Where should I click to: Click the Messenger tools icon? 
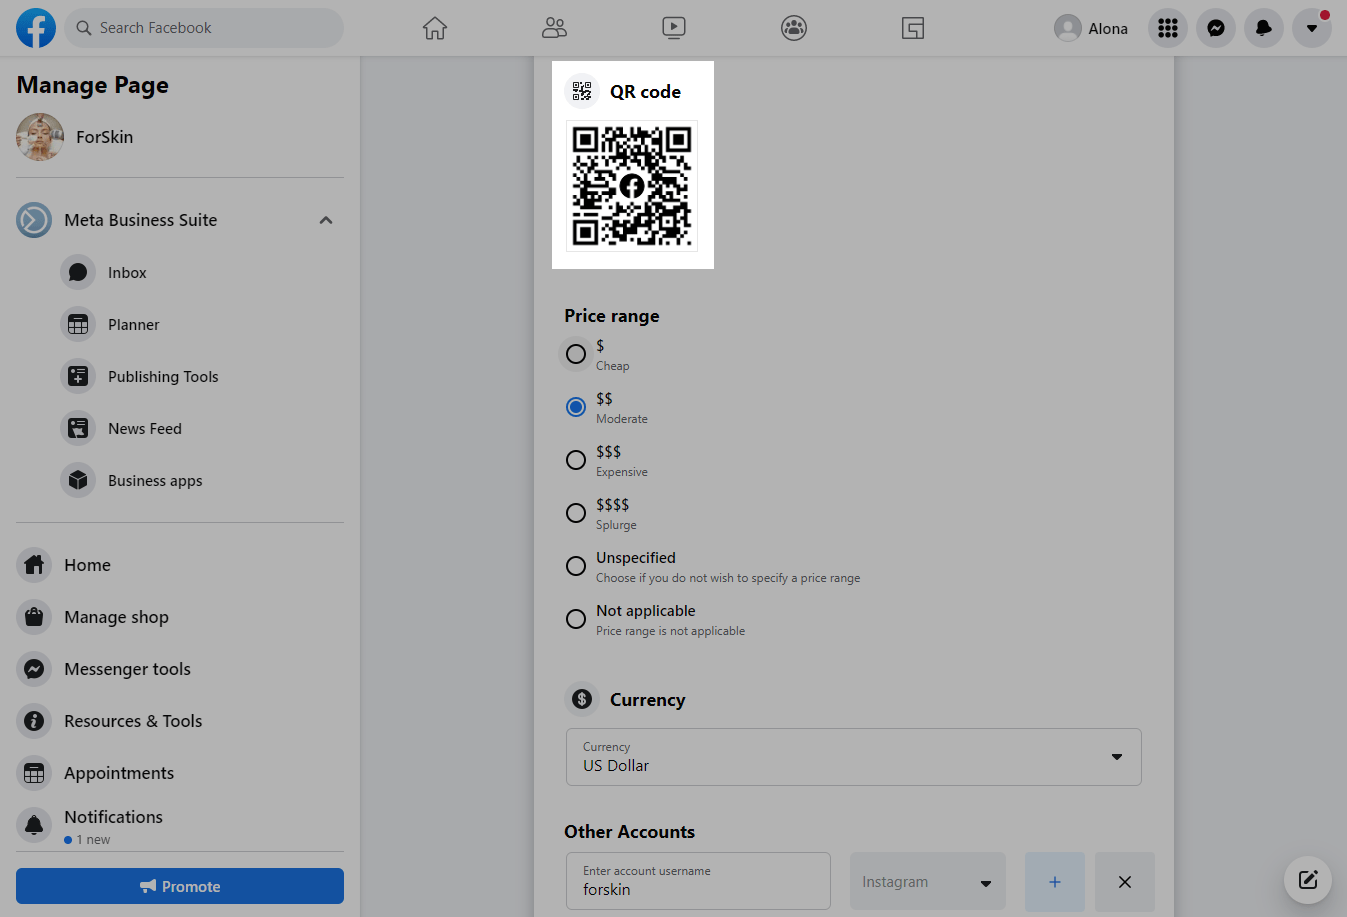[34, 669]
